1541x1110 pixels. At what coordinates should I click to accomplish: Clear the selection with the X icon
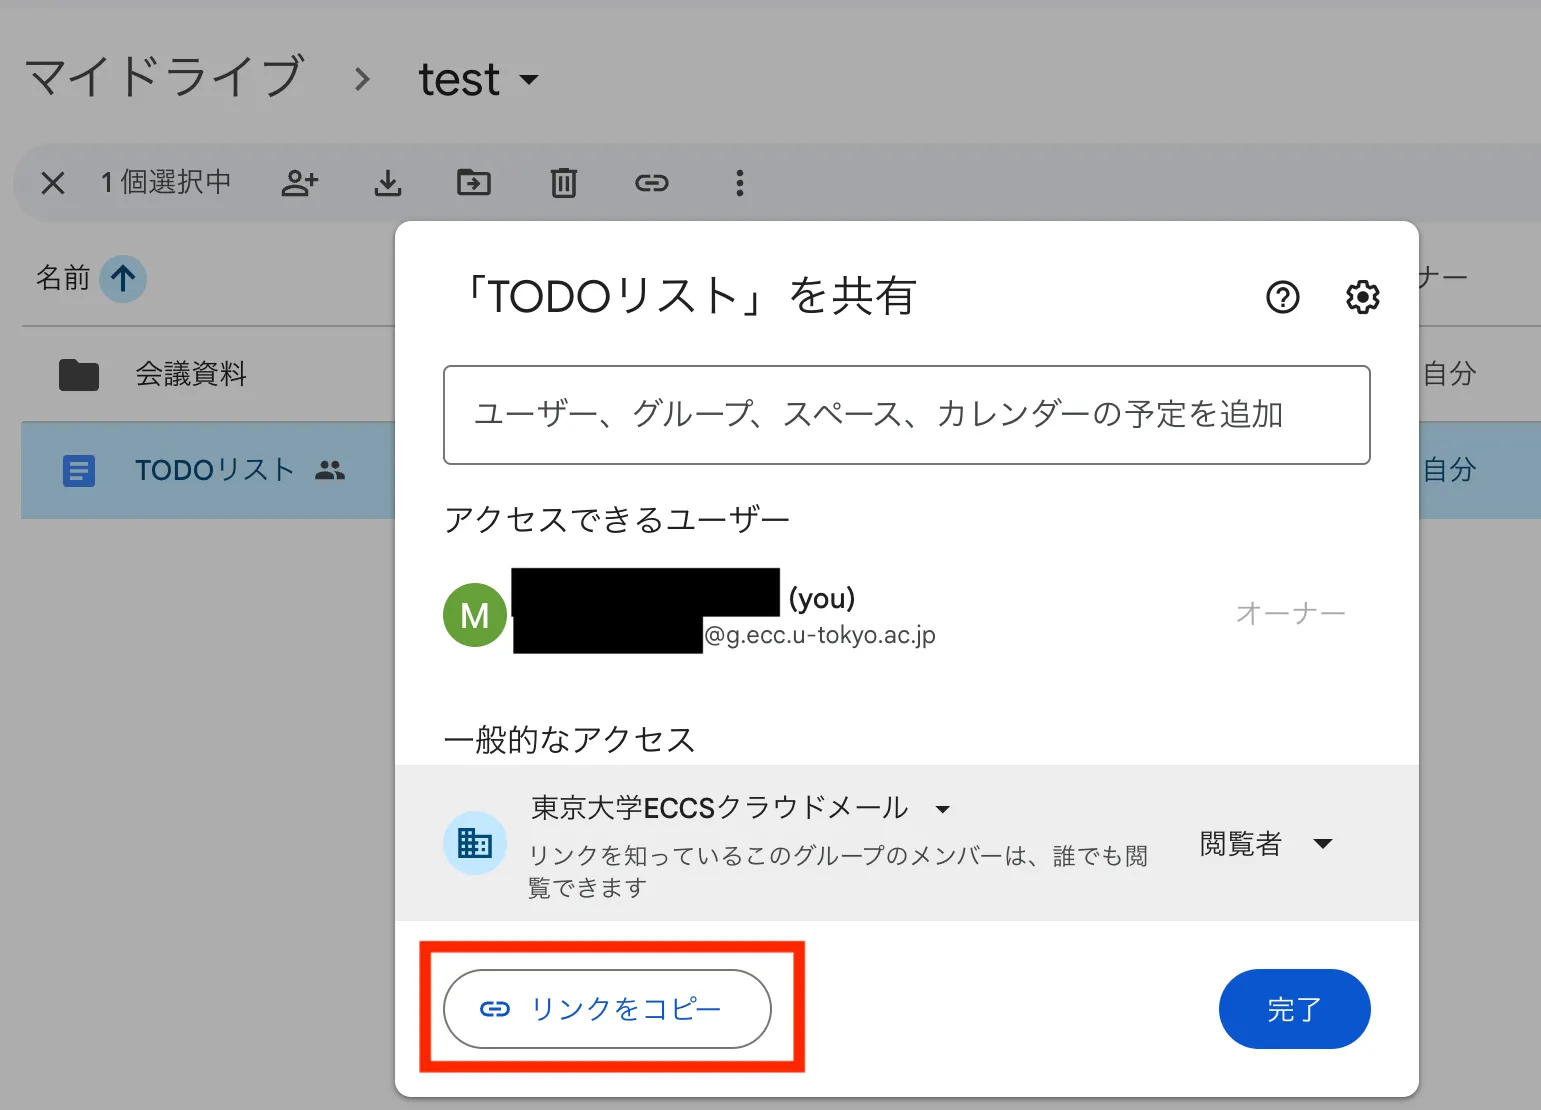click(53, 183)
